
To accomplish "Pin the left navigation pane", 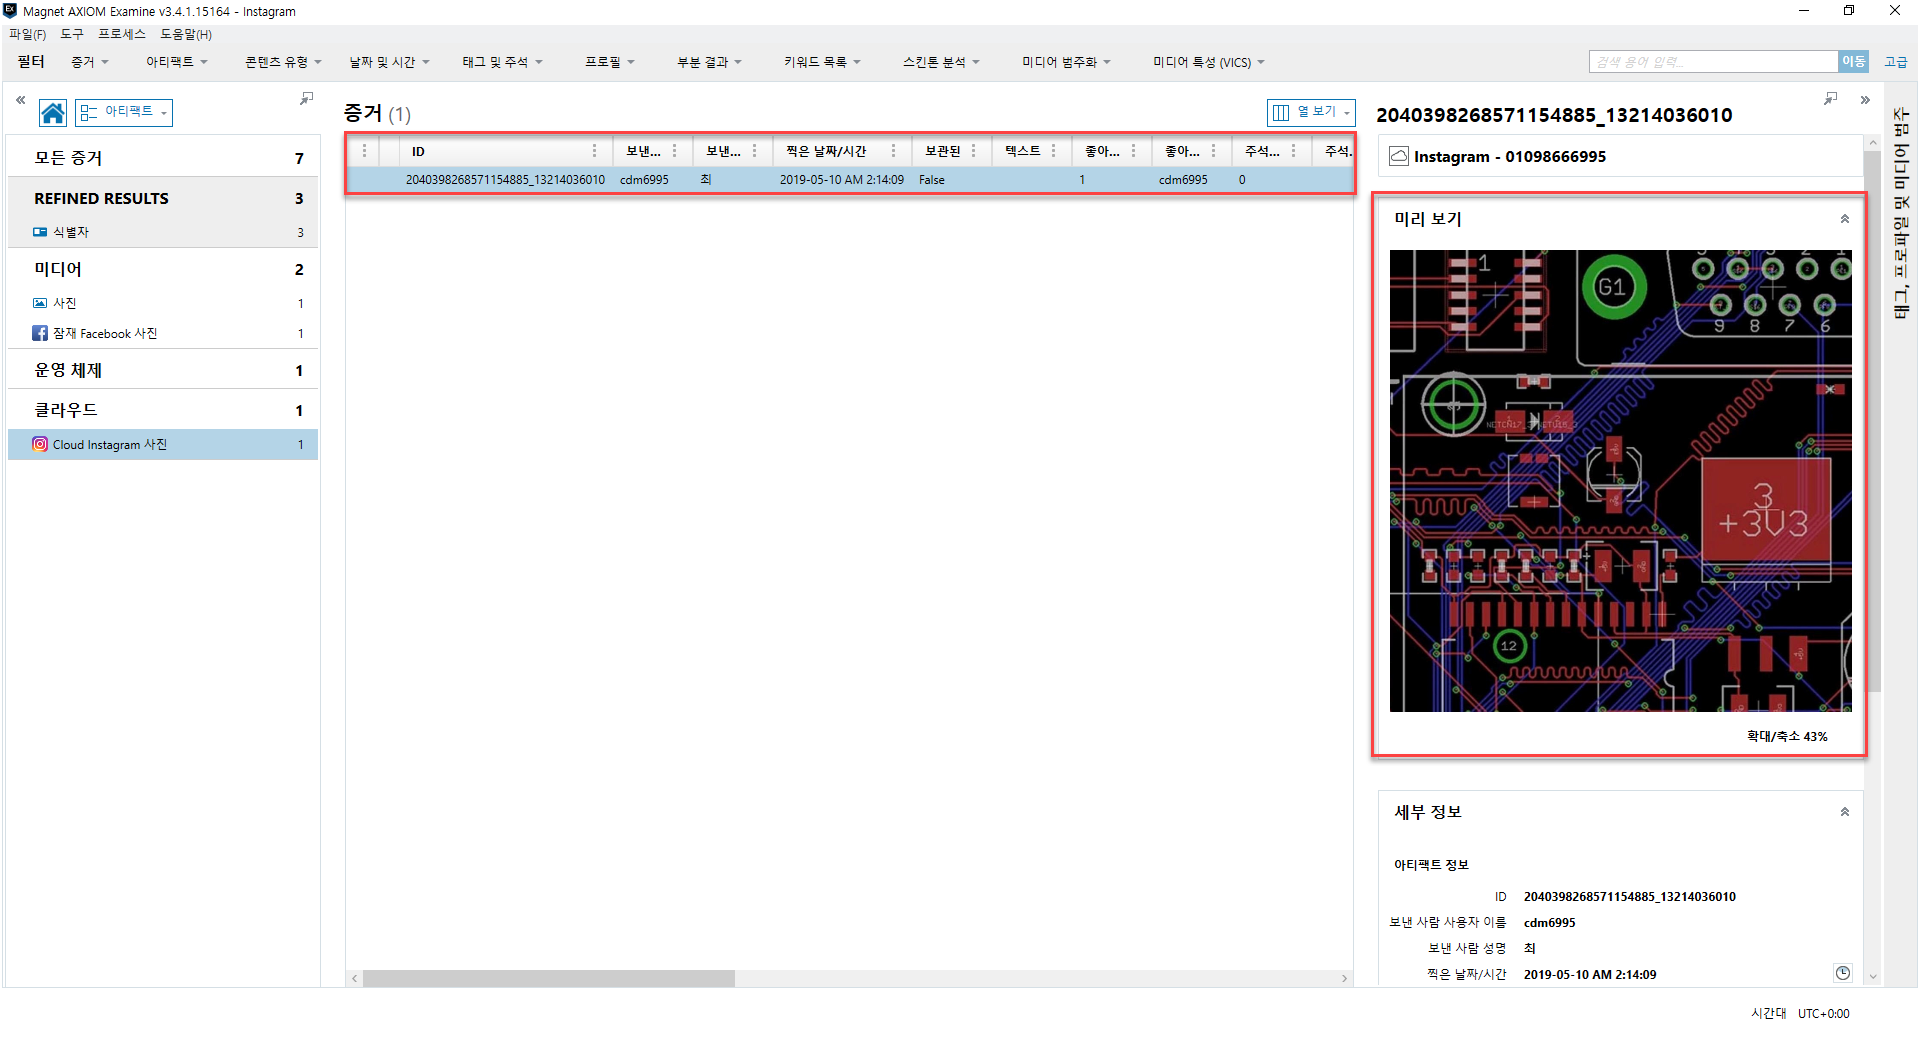I will (x=307, y=98).
